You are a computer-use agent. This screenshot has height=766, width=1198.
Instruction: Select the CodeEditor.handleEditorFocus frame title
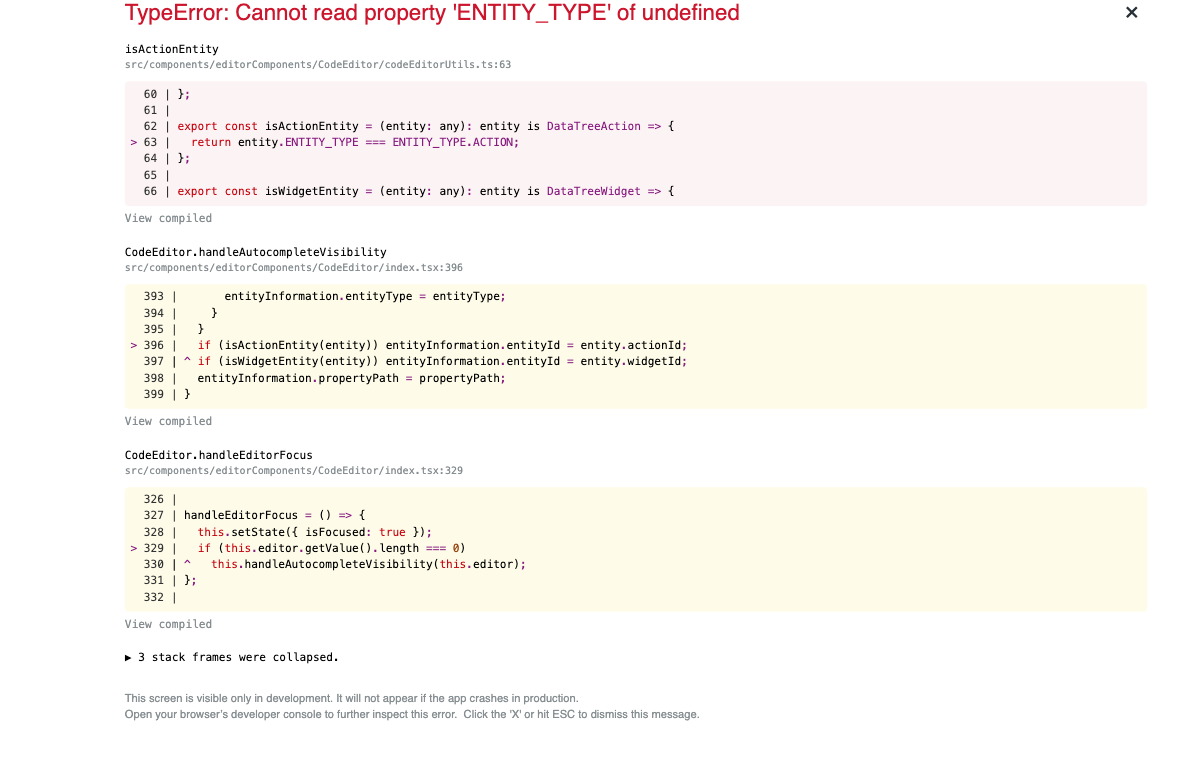tap(219, 455)
